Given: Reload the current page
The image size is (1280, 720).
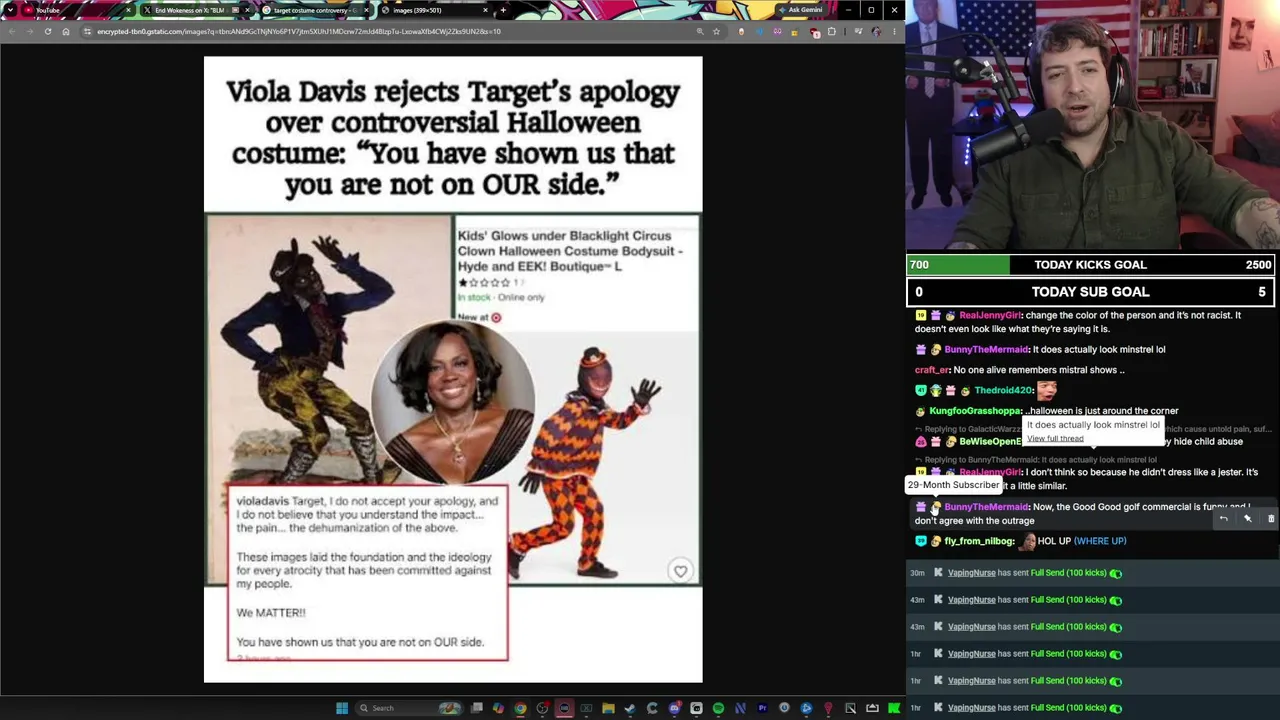Looking at the screenshot, I should [47, 31].
